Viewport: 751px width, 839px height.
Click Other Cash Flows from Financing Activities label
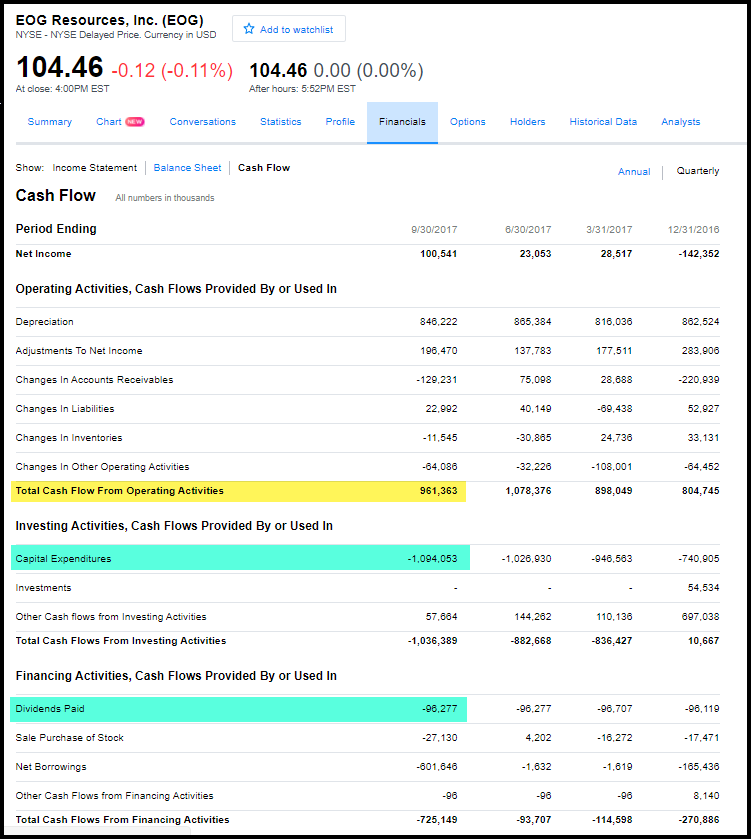[114, 796]
